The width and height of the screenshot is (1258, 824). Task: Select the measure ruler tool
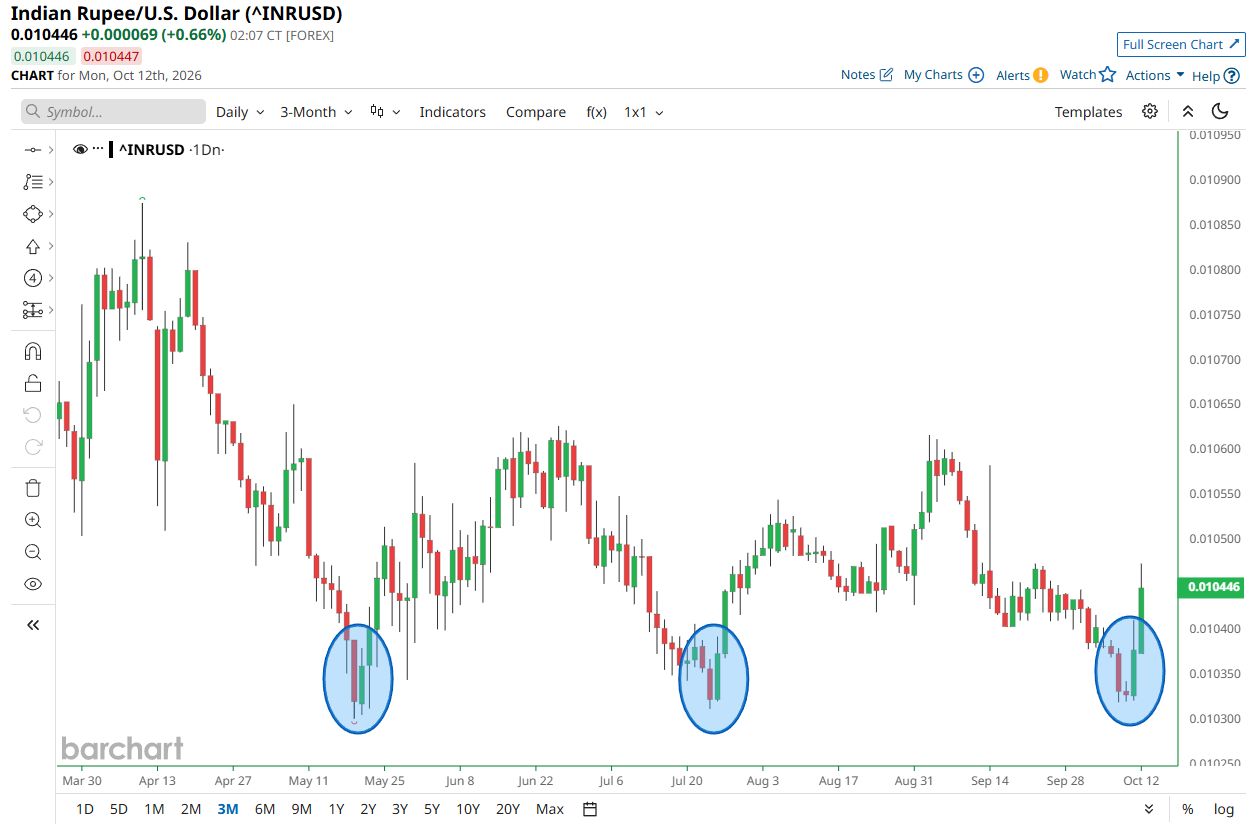[32, 310]
